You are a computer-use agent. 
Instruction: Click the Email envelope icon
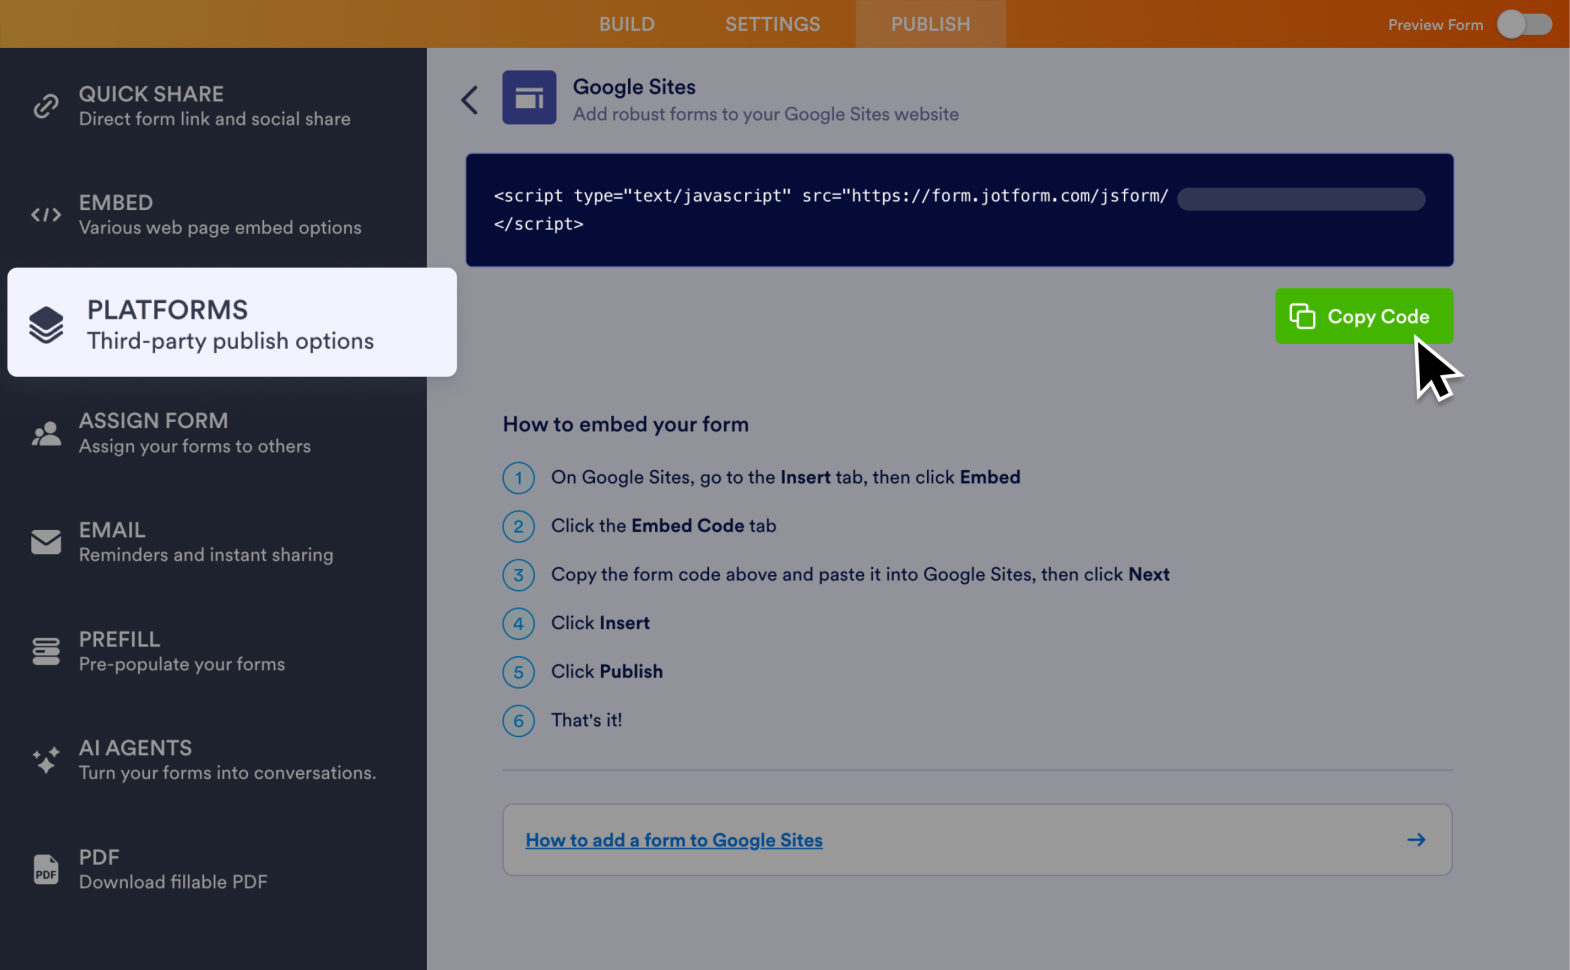46,542
